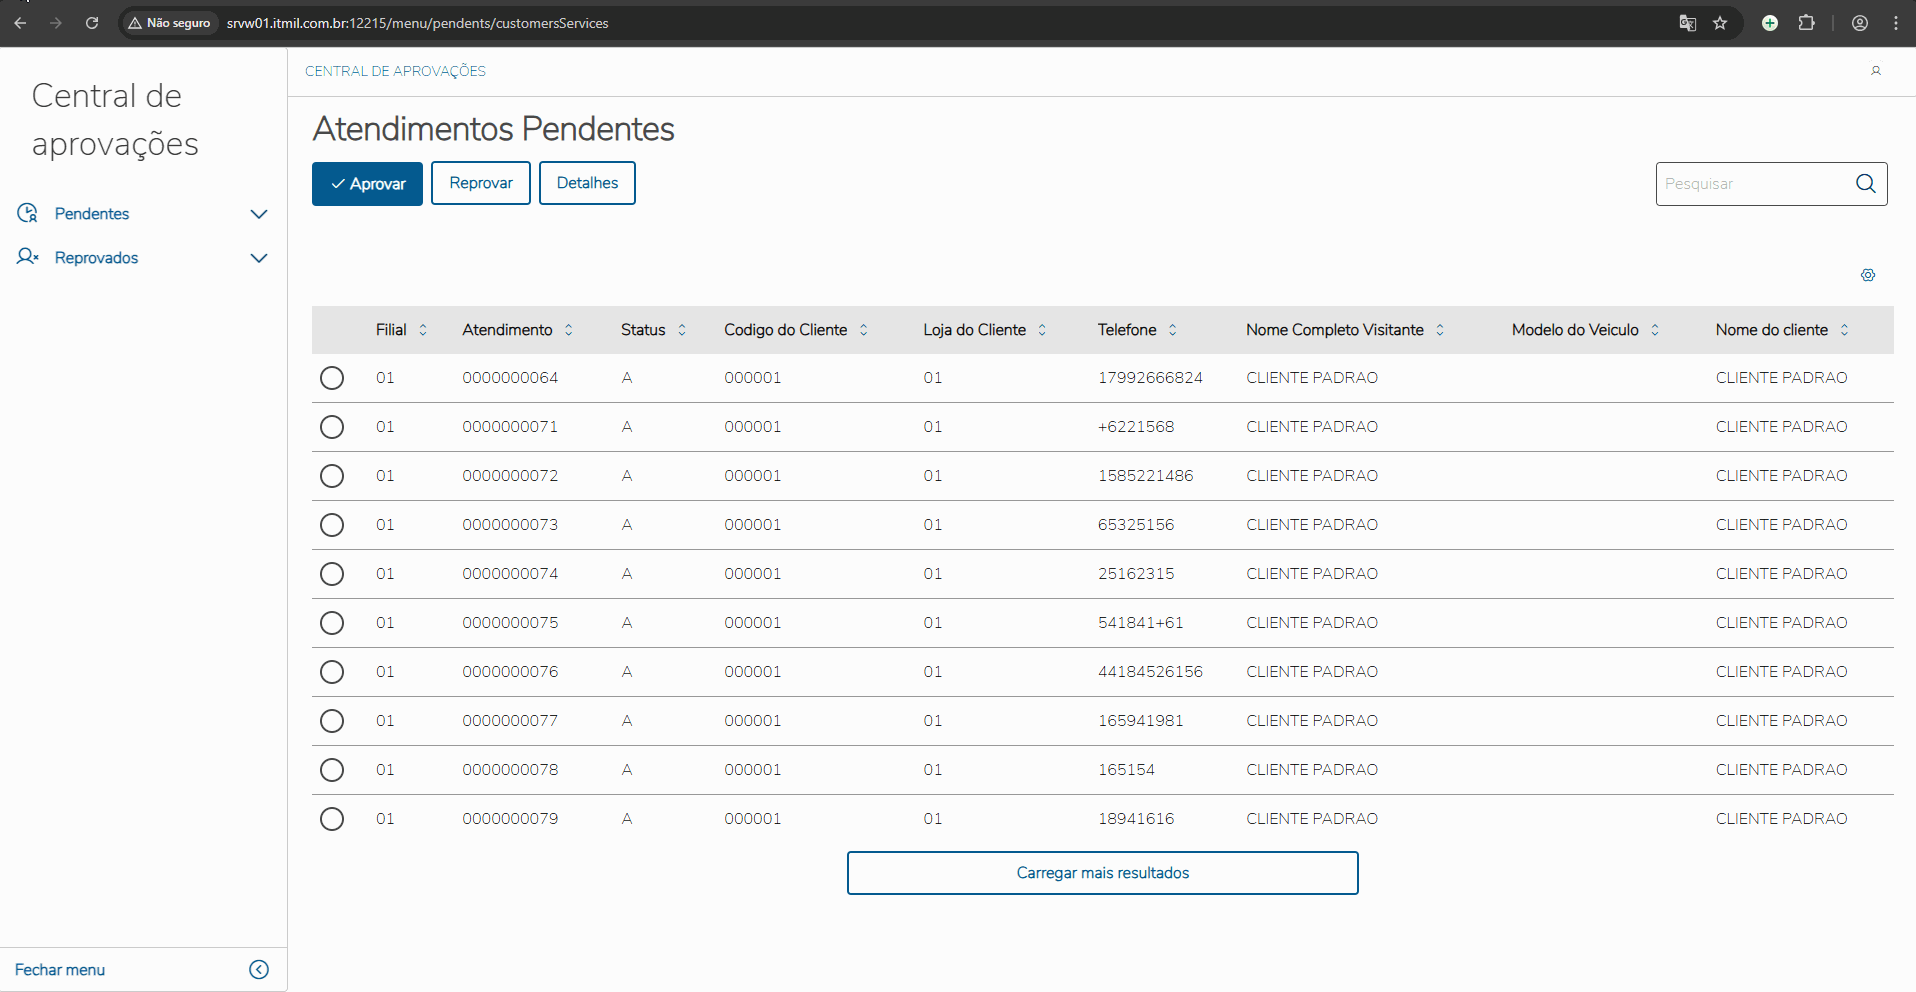Screen dimensions: 1916x992
Task: Select row for atendimento 0000000074
Action: [332, 574]
